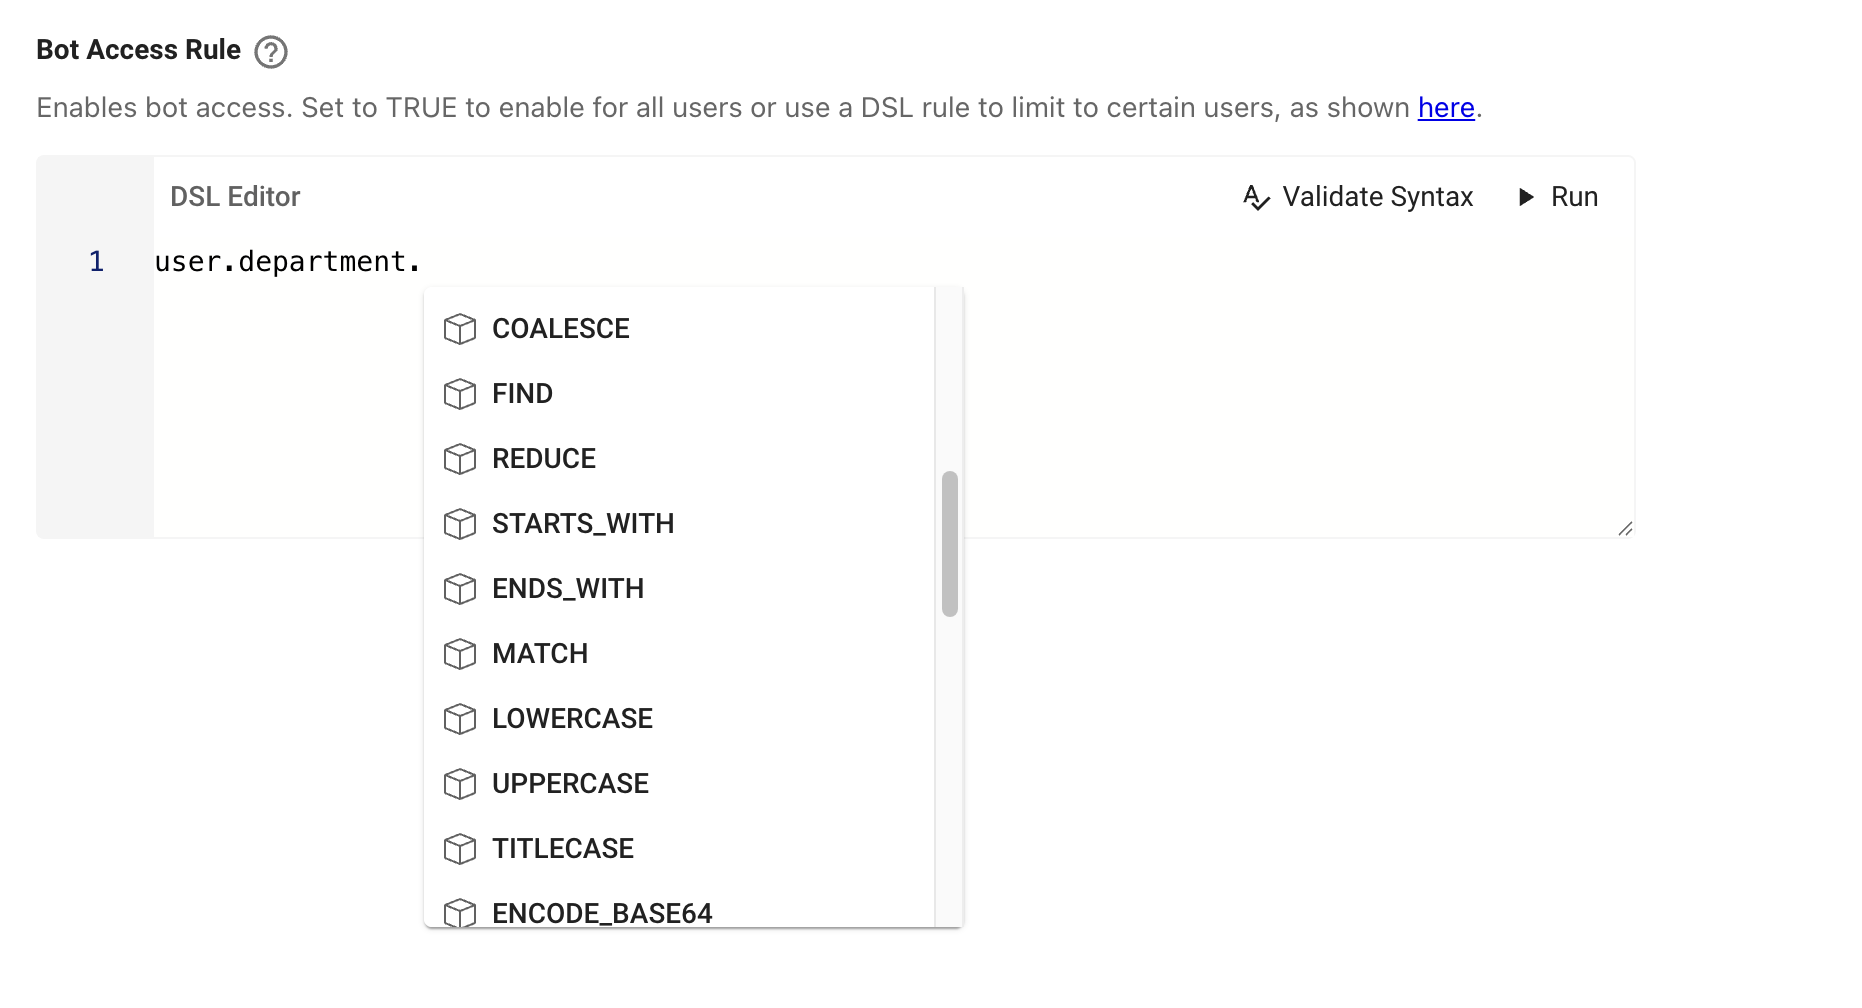Screen dimensions: 1862x1008
Task: Click the cube icon next to FIND
Action: [x=460, y=394]
